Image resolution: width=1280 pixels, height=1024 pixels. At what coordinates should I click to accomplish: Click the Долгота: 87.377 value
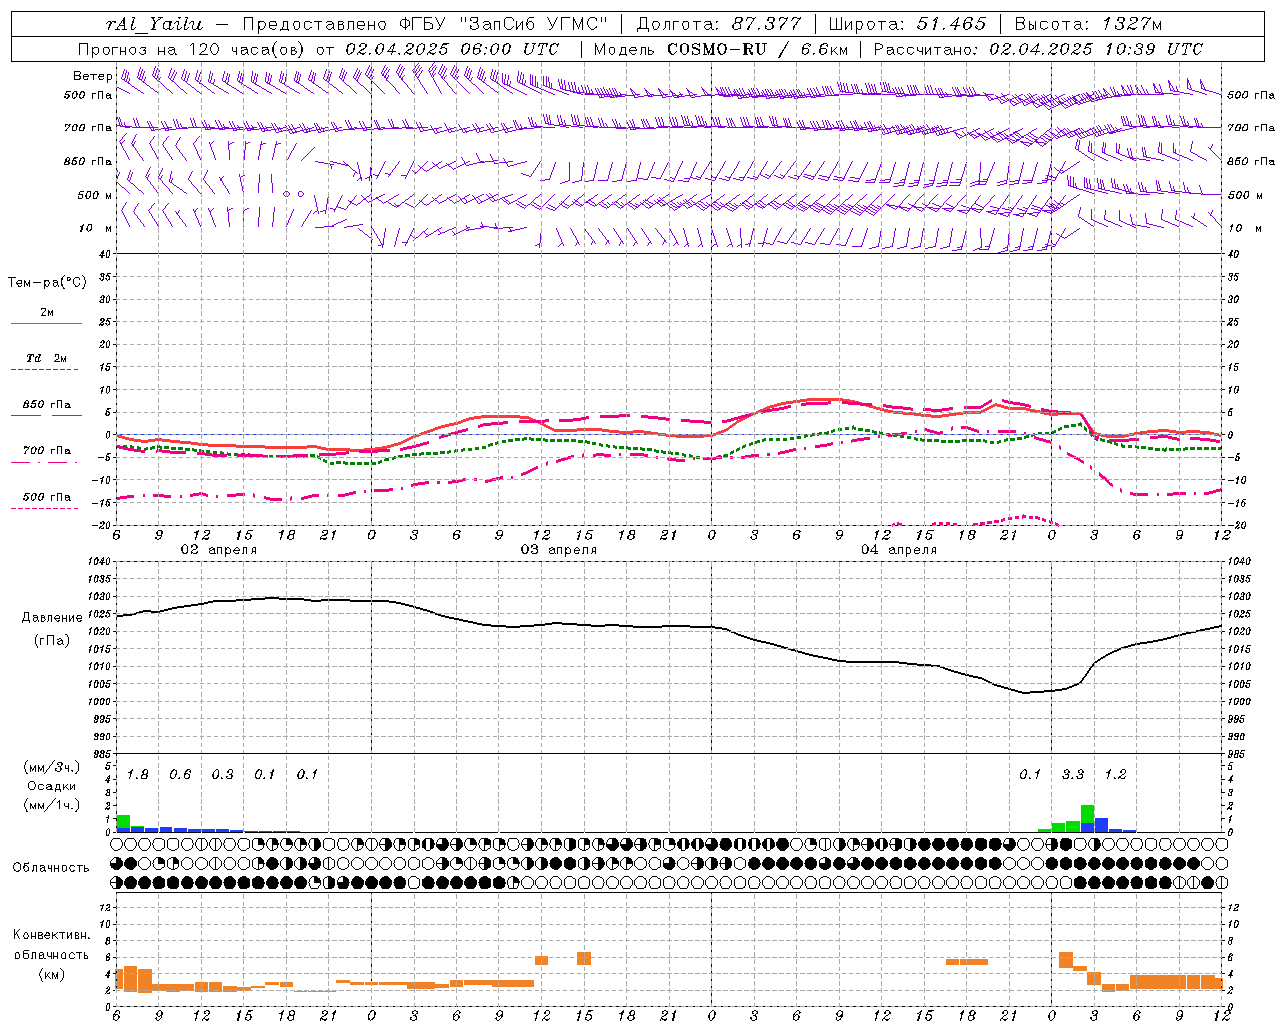pyautogui.click(x=719, y=24)
